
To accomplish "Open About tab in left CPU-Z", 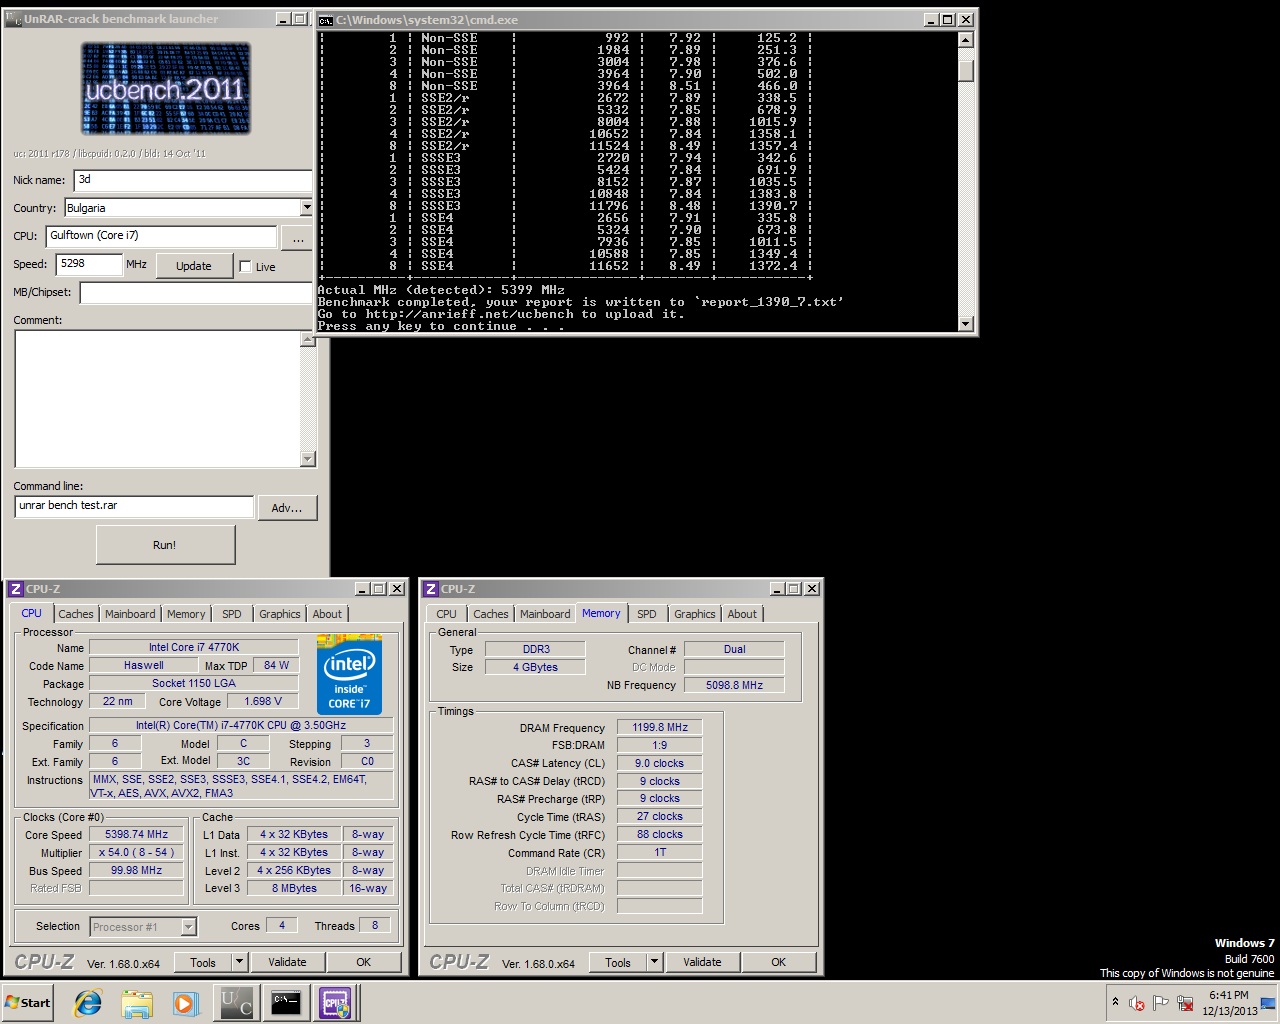I will [327, 614].
